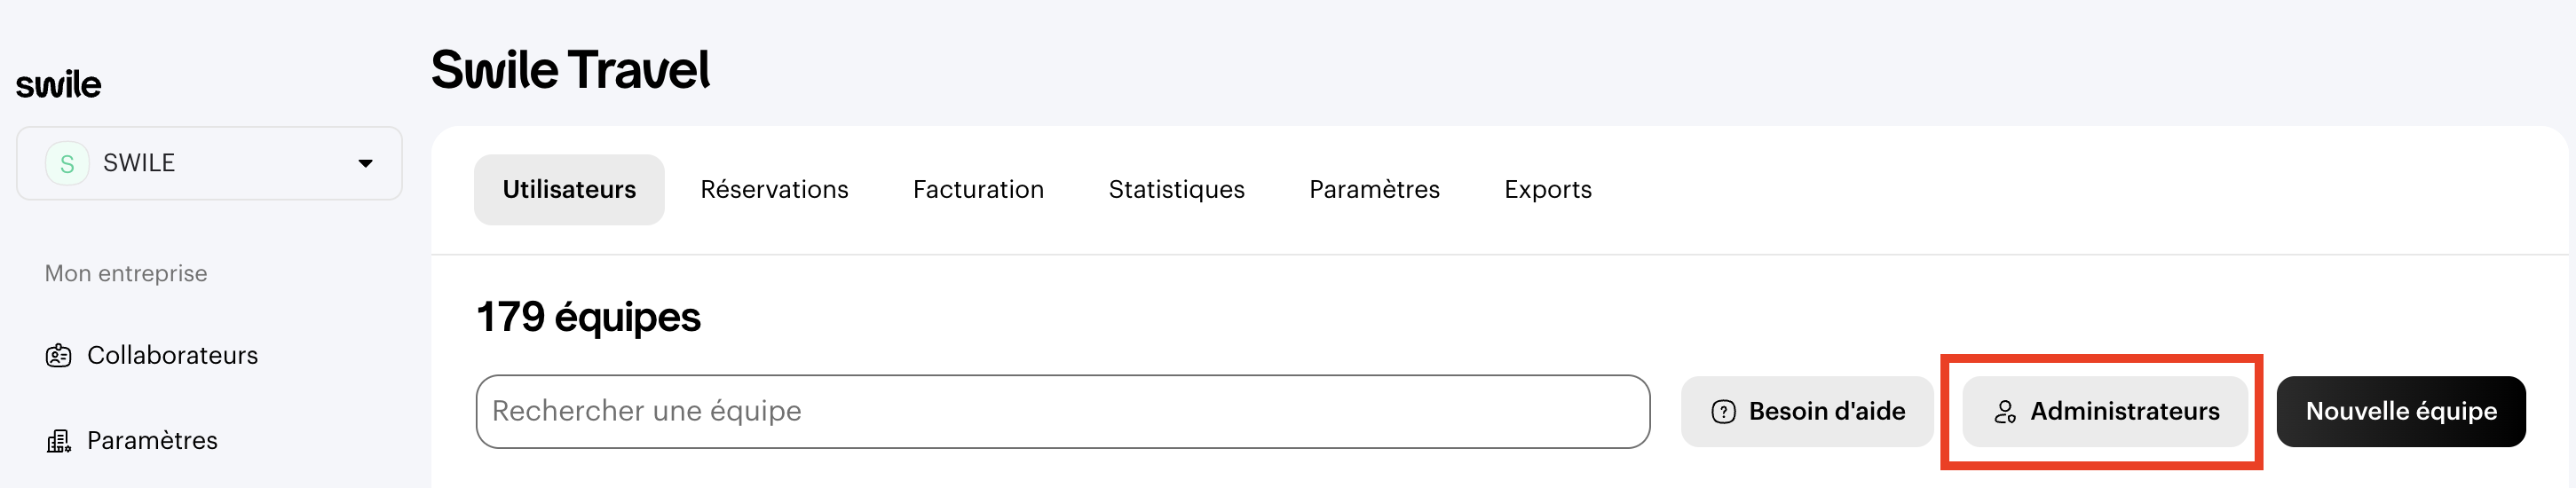The image size is (2576, 488).
Task: Open the Paramètres tab in top navigation
Action: coord(1374,189)
